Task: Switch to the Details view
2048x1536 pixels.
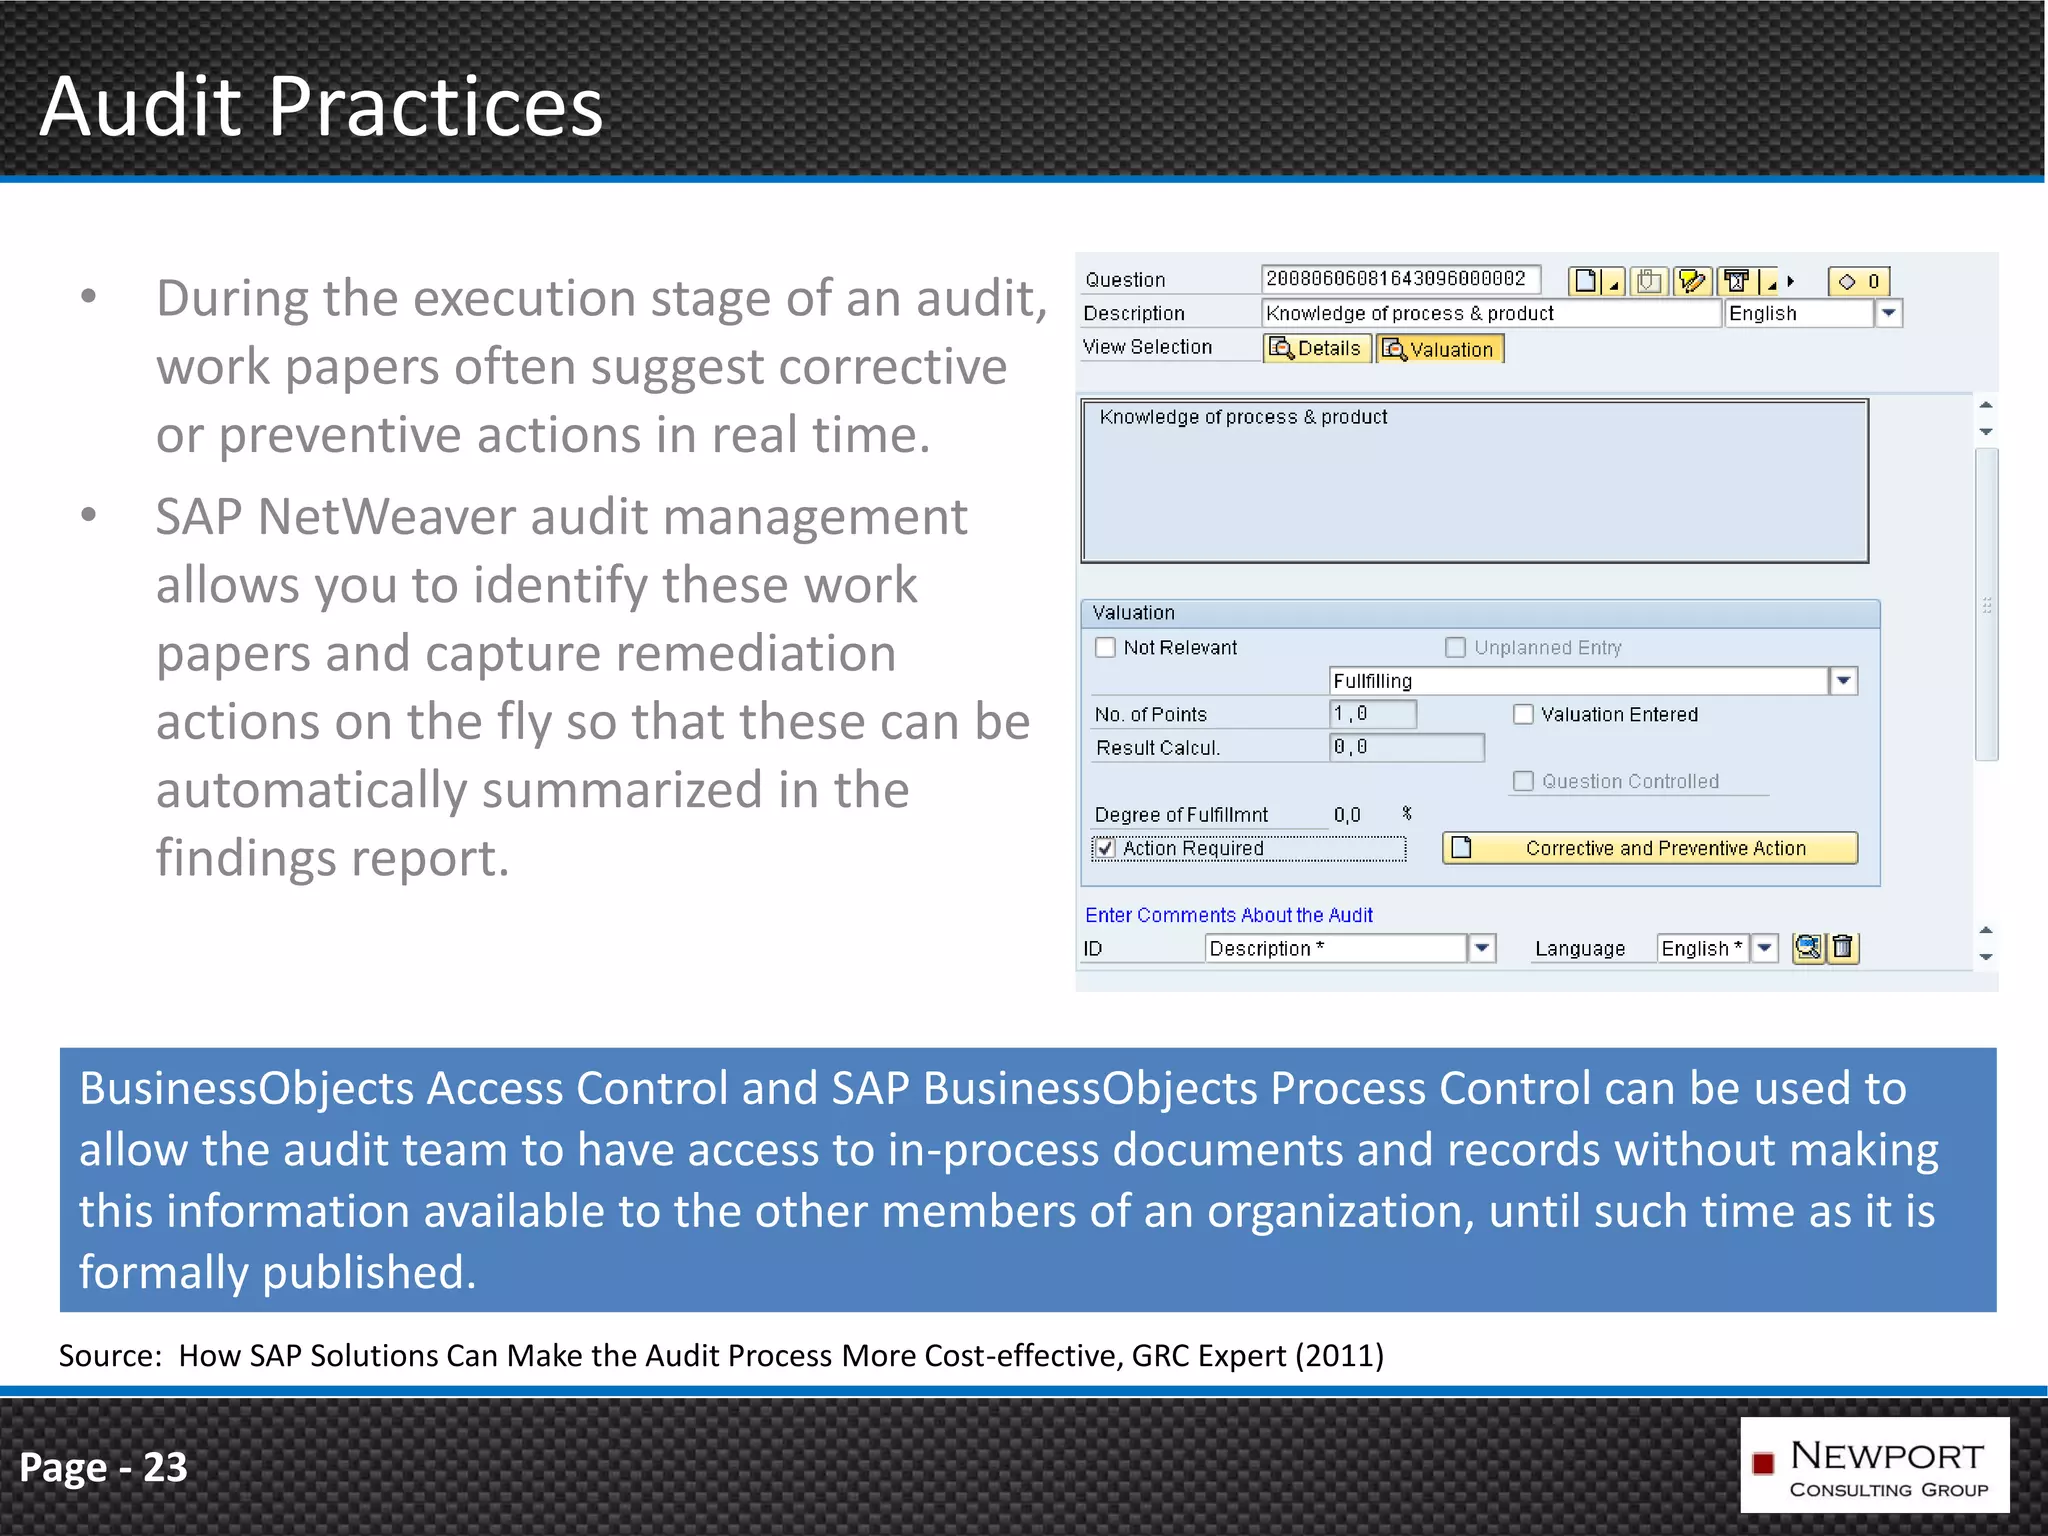Action: pos(1316,348)
